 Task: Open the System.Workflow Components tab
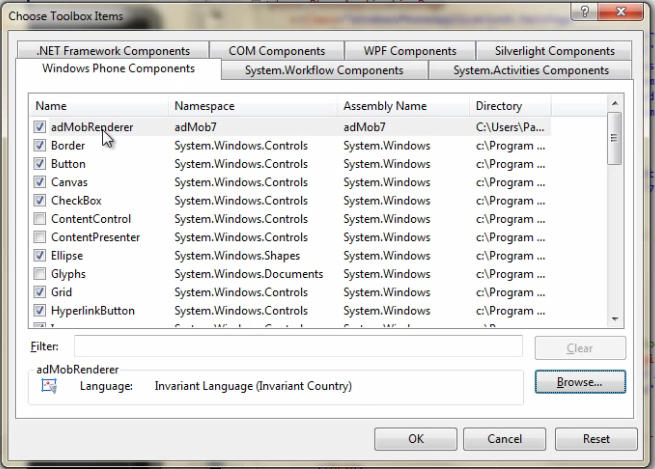pyautogui.click(x=324, y=70)
